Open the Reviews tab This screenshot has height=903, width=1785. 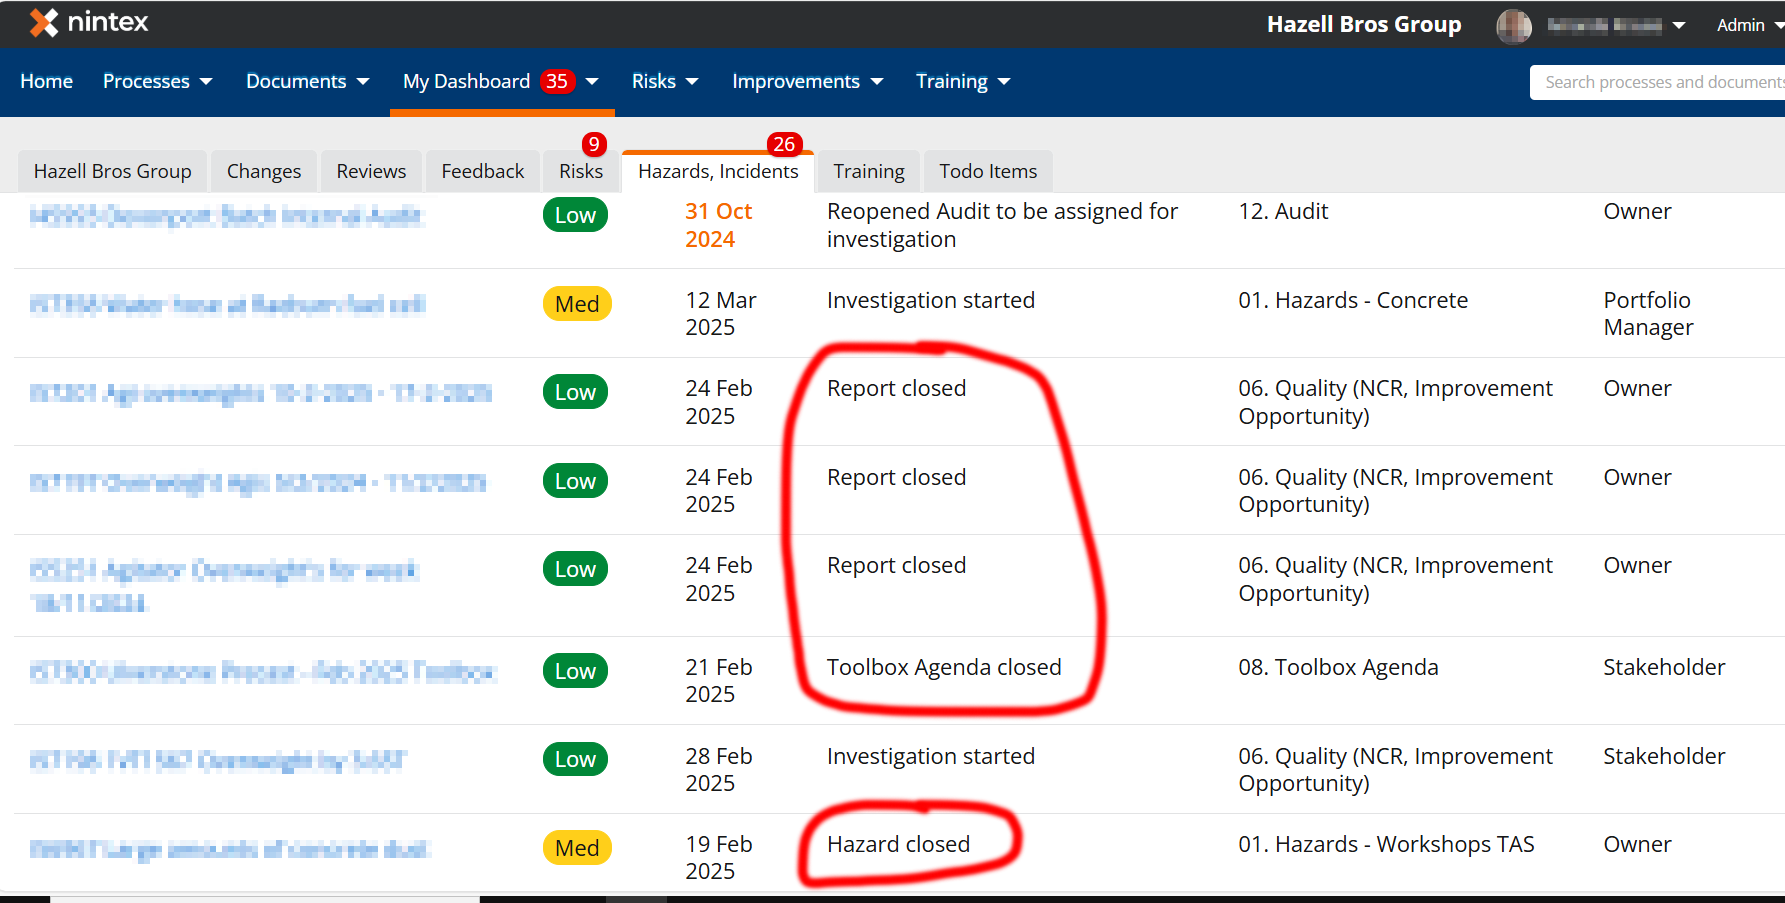point(371,171)
